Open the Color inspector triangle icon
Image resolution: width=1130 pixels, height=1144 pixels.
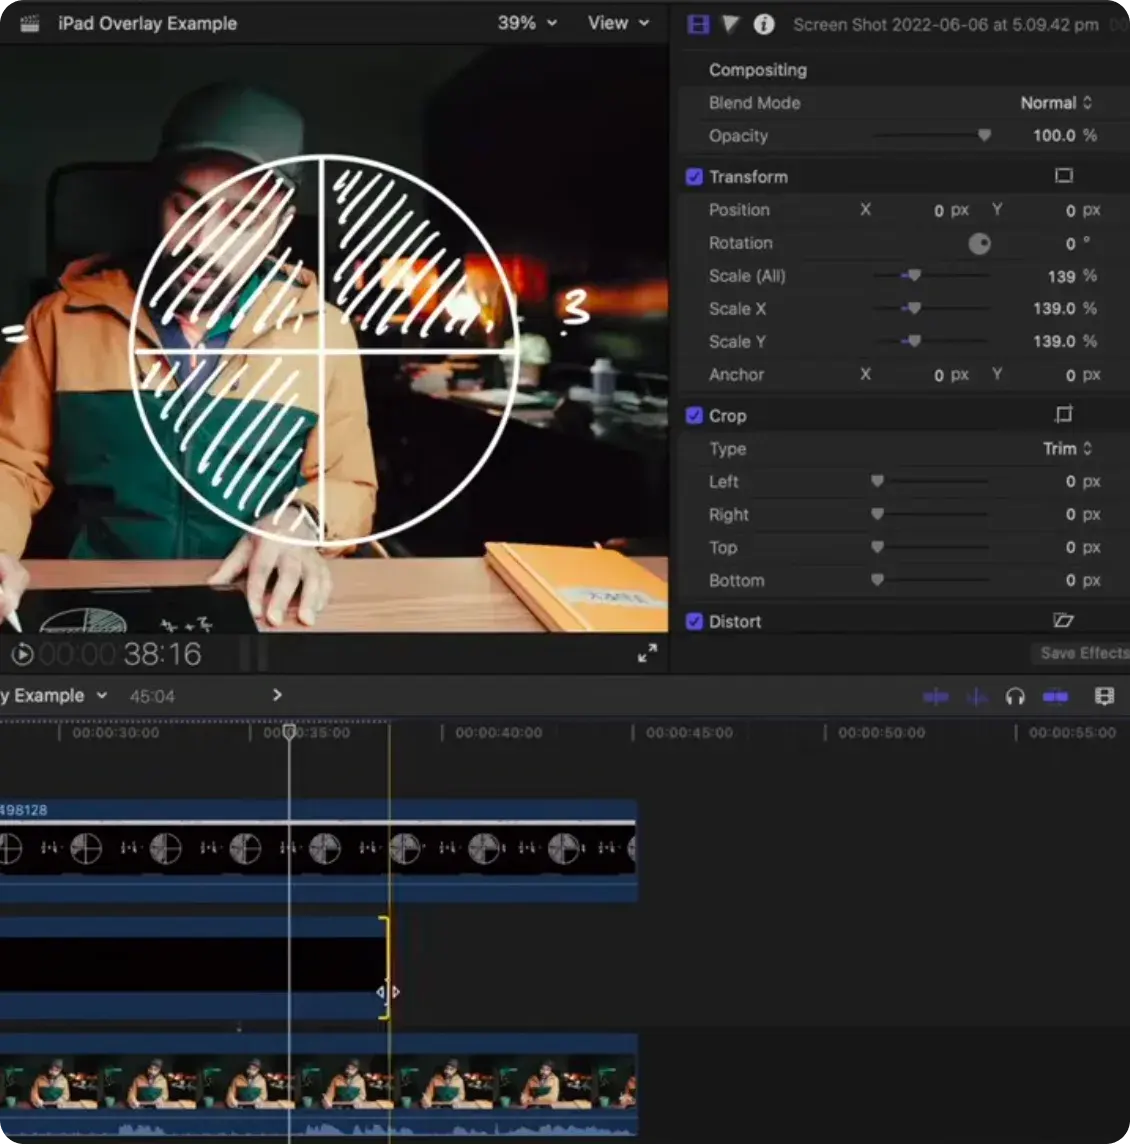coord(730,24)
